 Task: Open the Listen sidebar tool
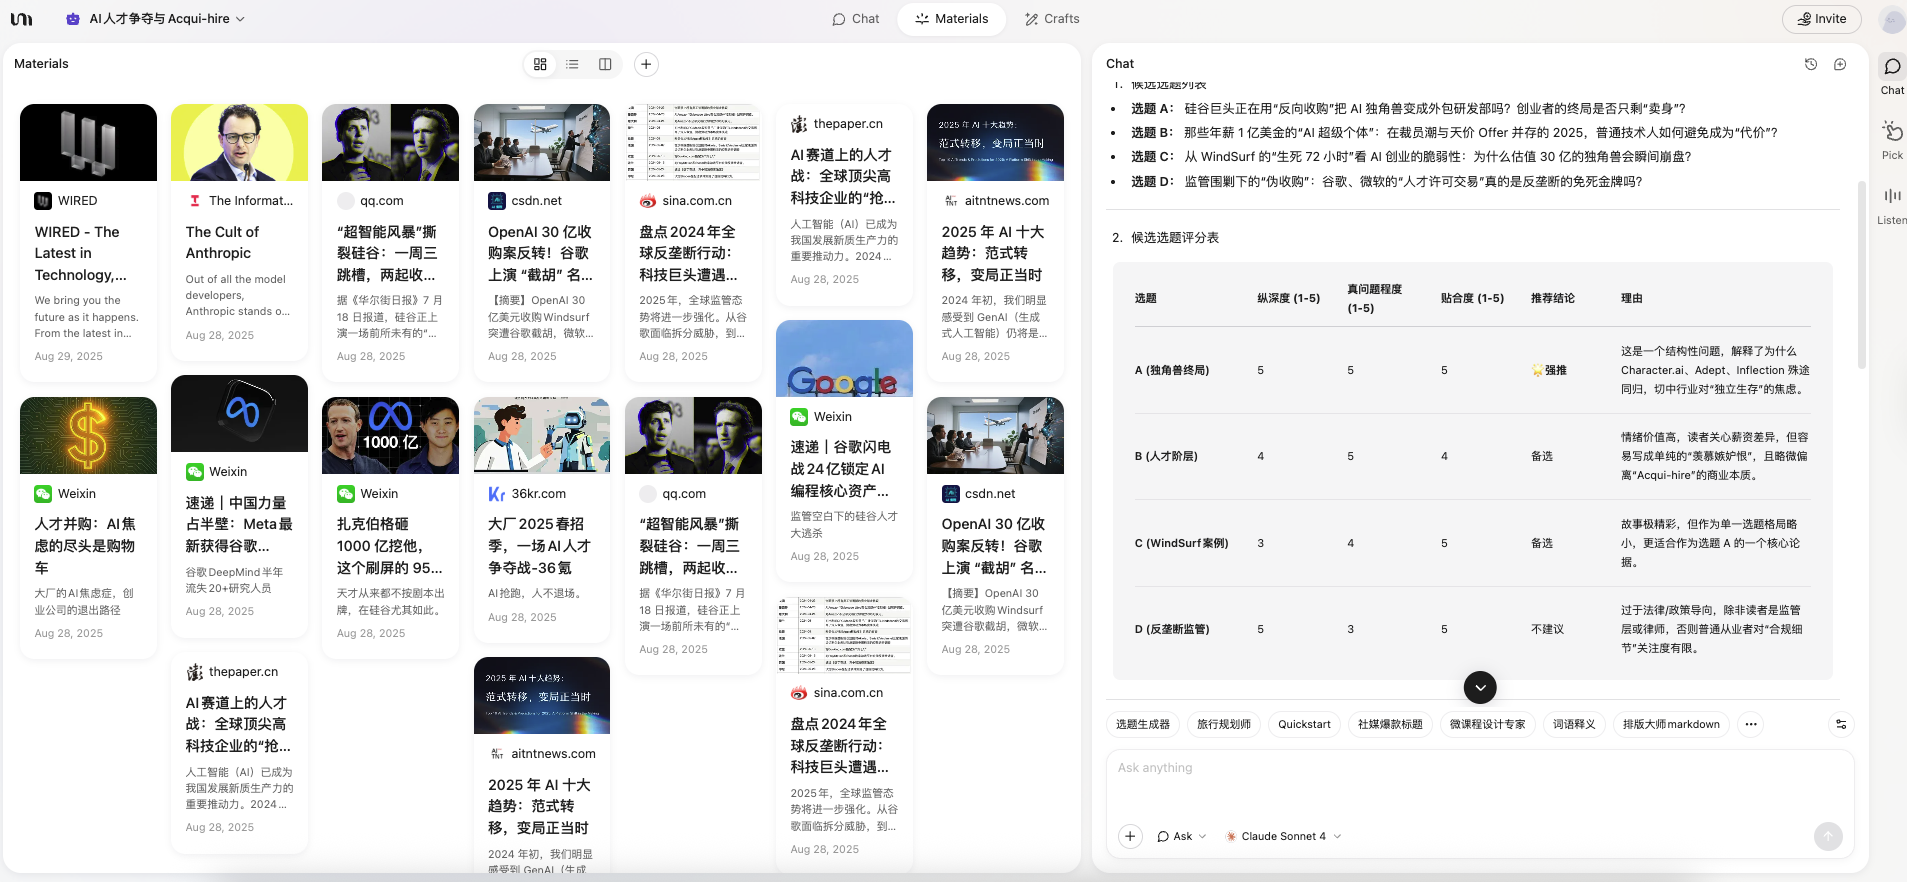pyautogui.click(x=1892, y=204)
